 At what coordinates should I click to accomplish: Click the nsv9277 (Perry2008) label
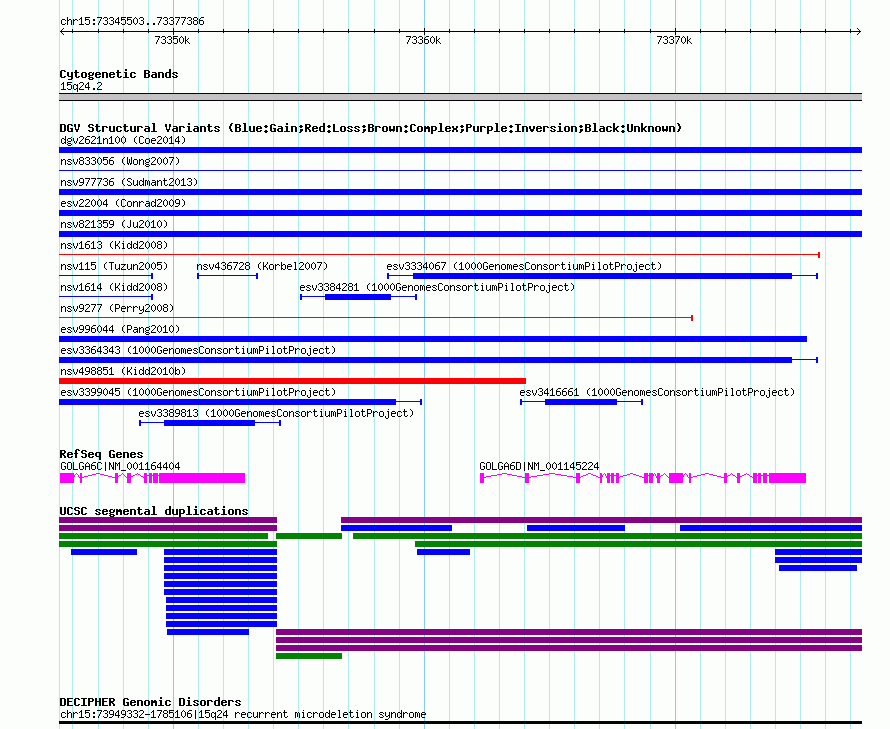coord(117,308)
